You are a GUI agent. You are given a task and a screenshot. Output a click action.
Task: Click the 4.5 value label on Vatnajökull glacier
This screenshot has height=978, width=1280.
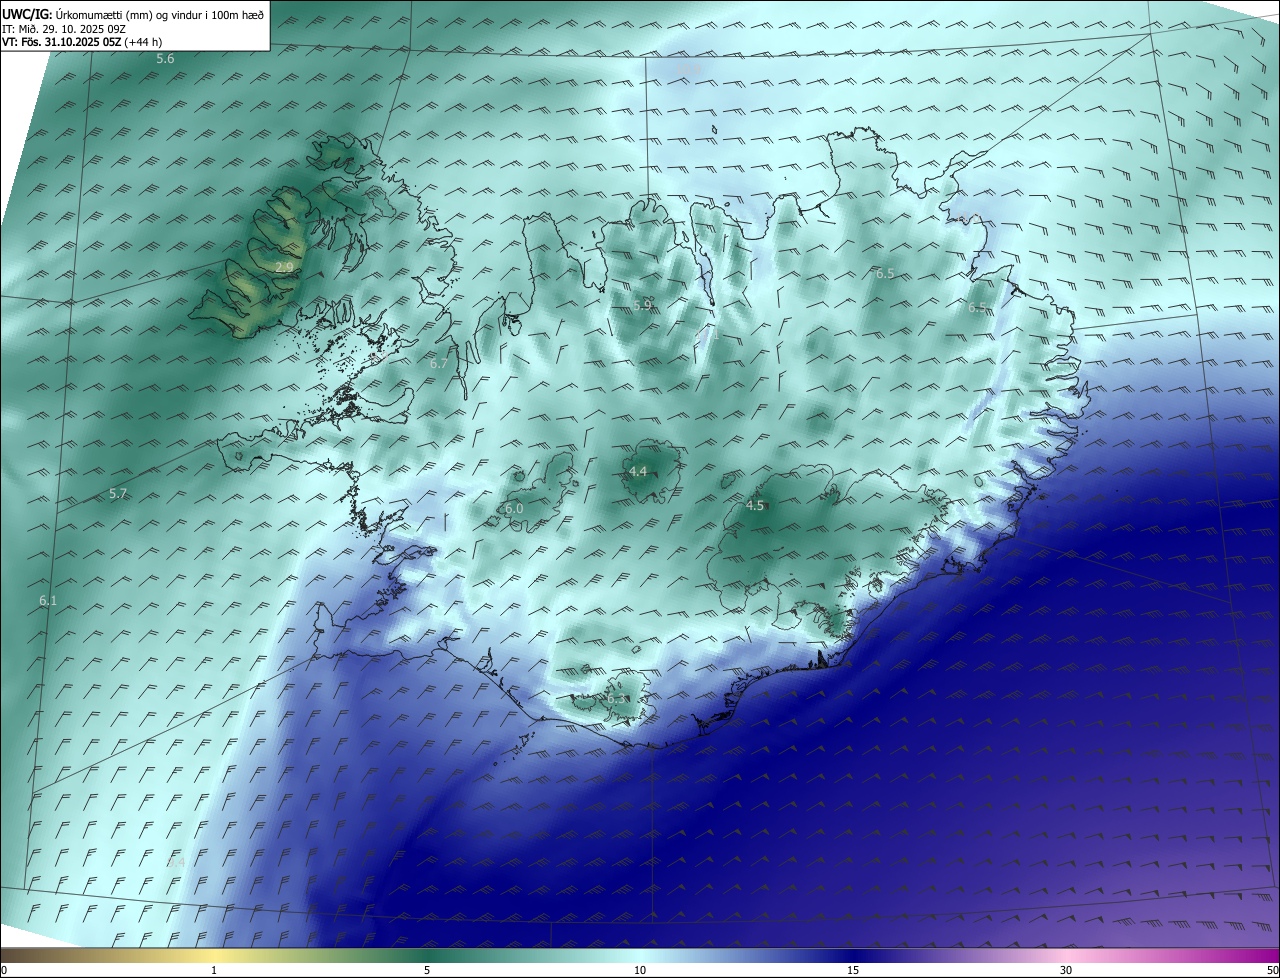point(755,505)
